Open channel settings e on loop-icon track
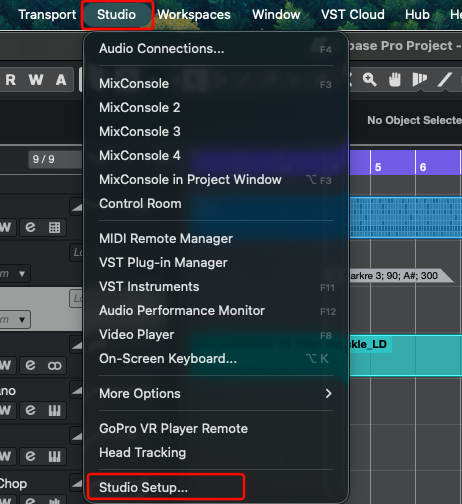Image resolution: width=462 pixels, height=504 pixels. pos(30,365)
